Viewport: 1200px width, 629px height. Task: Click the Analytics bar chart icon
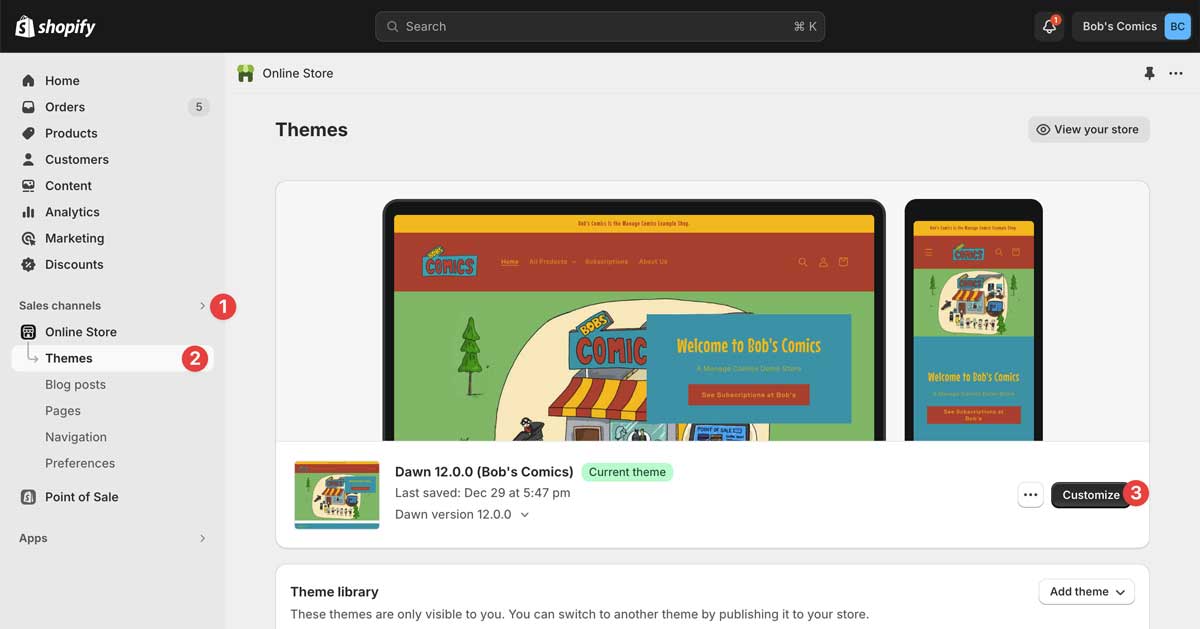28,212
